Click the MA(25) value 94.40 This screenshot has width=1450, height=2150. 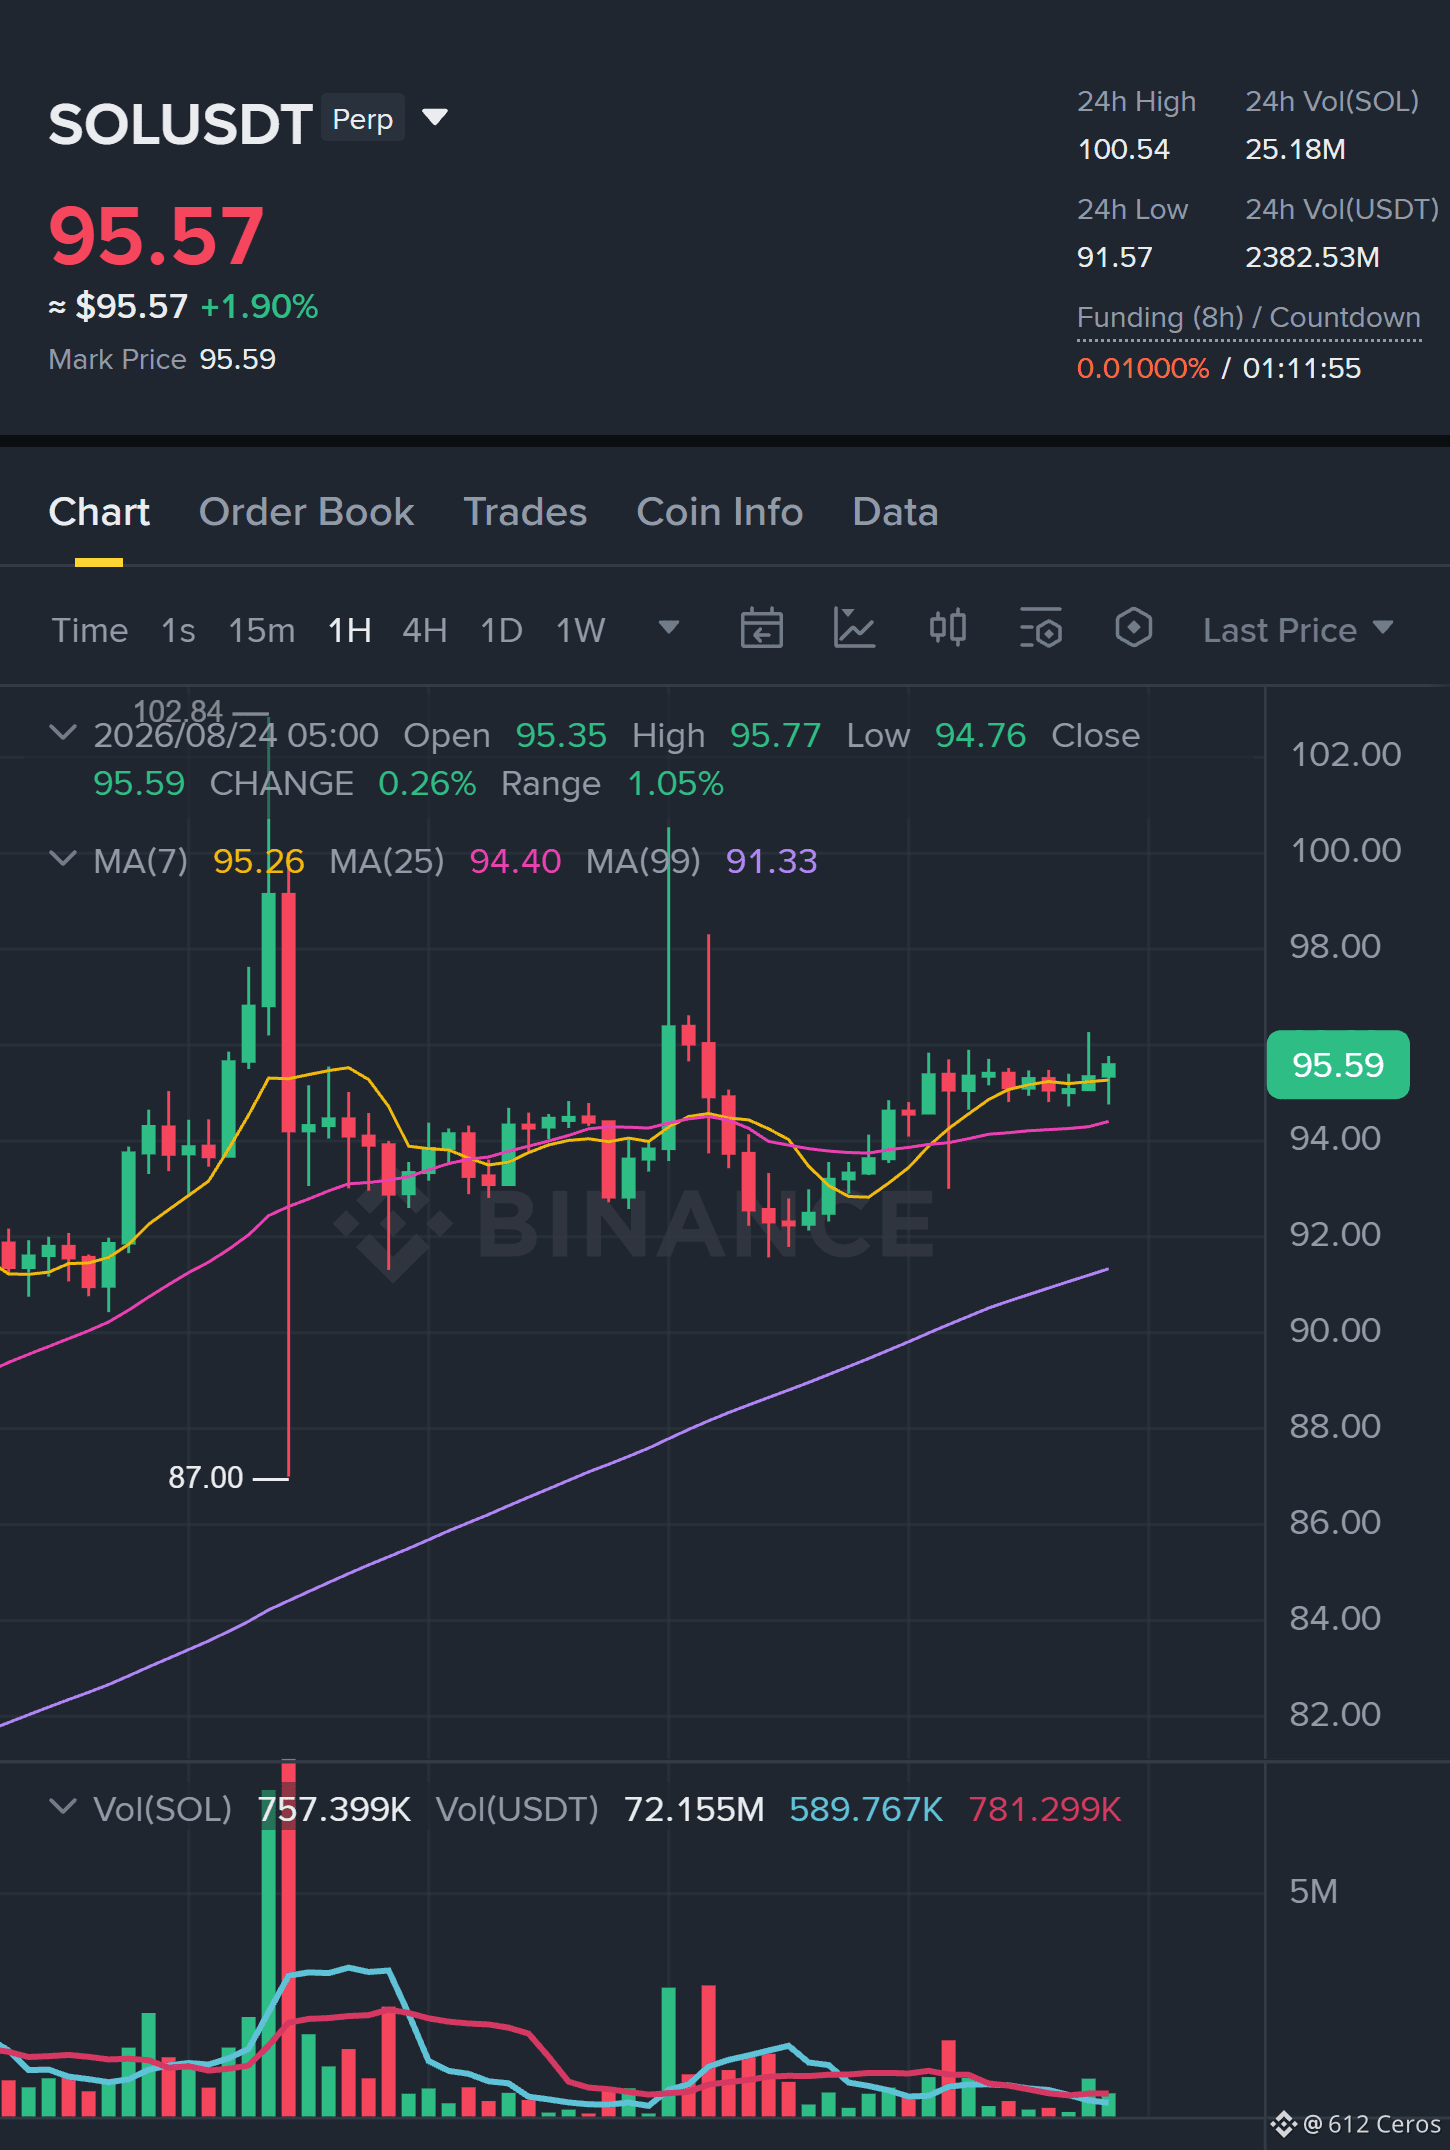[515, 861]
